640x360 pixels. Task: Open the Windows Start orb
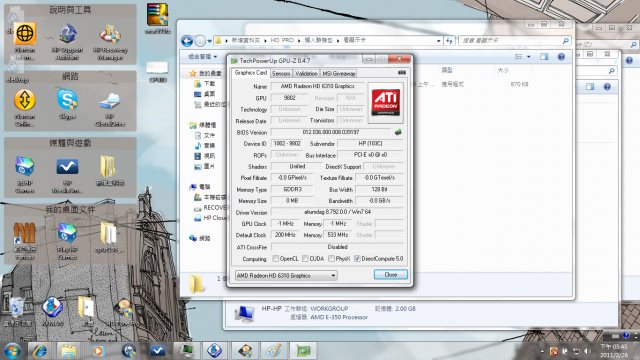[12, 351]
